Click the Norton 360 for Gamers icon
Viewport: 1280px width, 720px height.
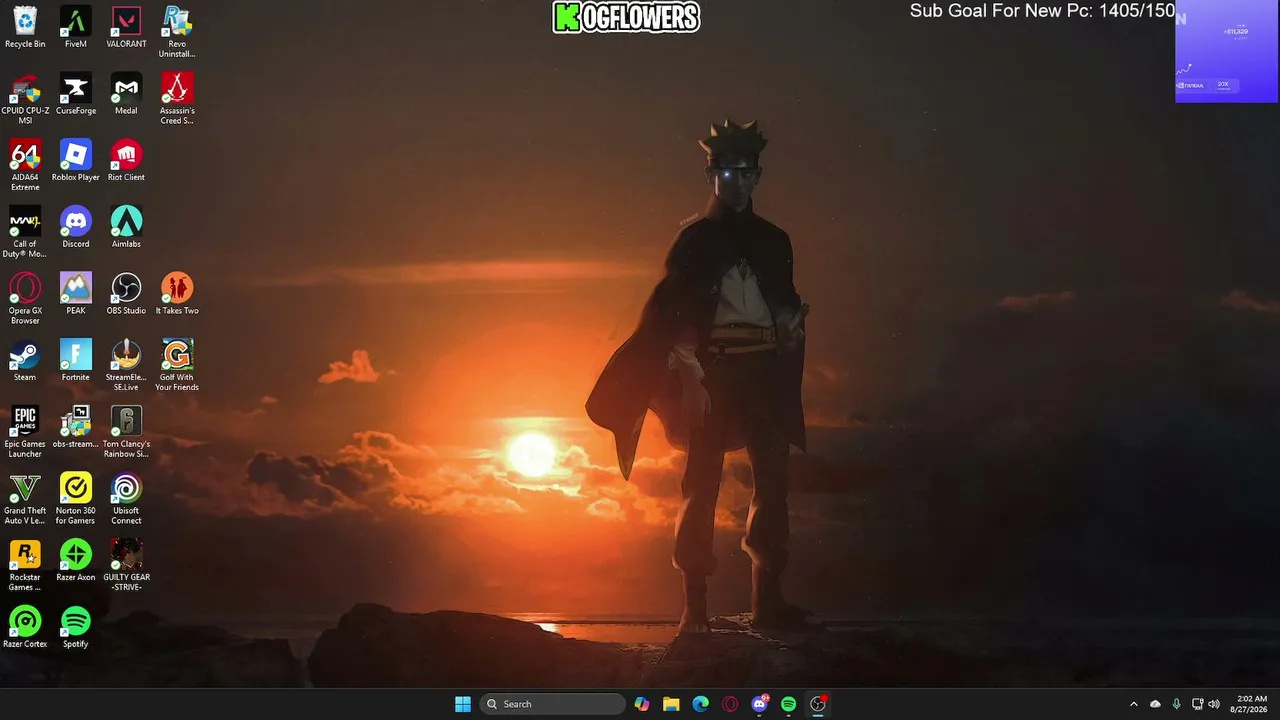pos(76,499)
